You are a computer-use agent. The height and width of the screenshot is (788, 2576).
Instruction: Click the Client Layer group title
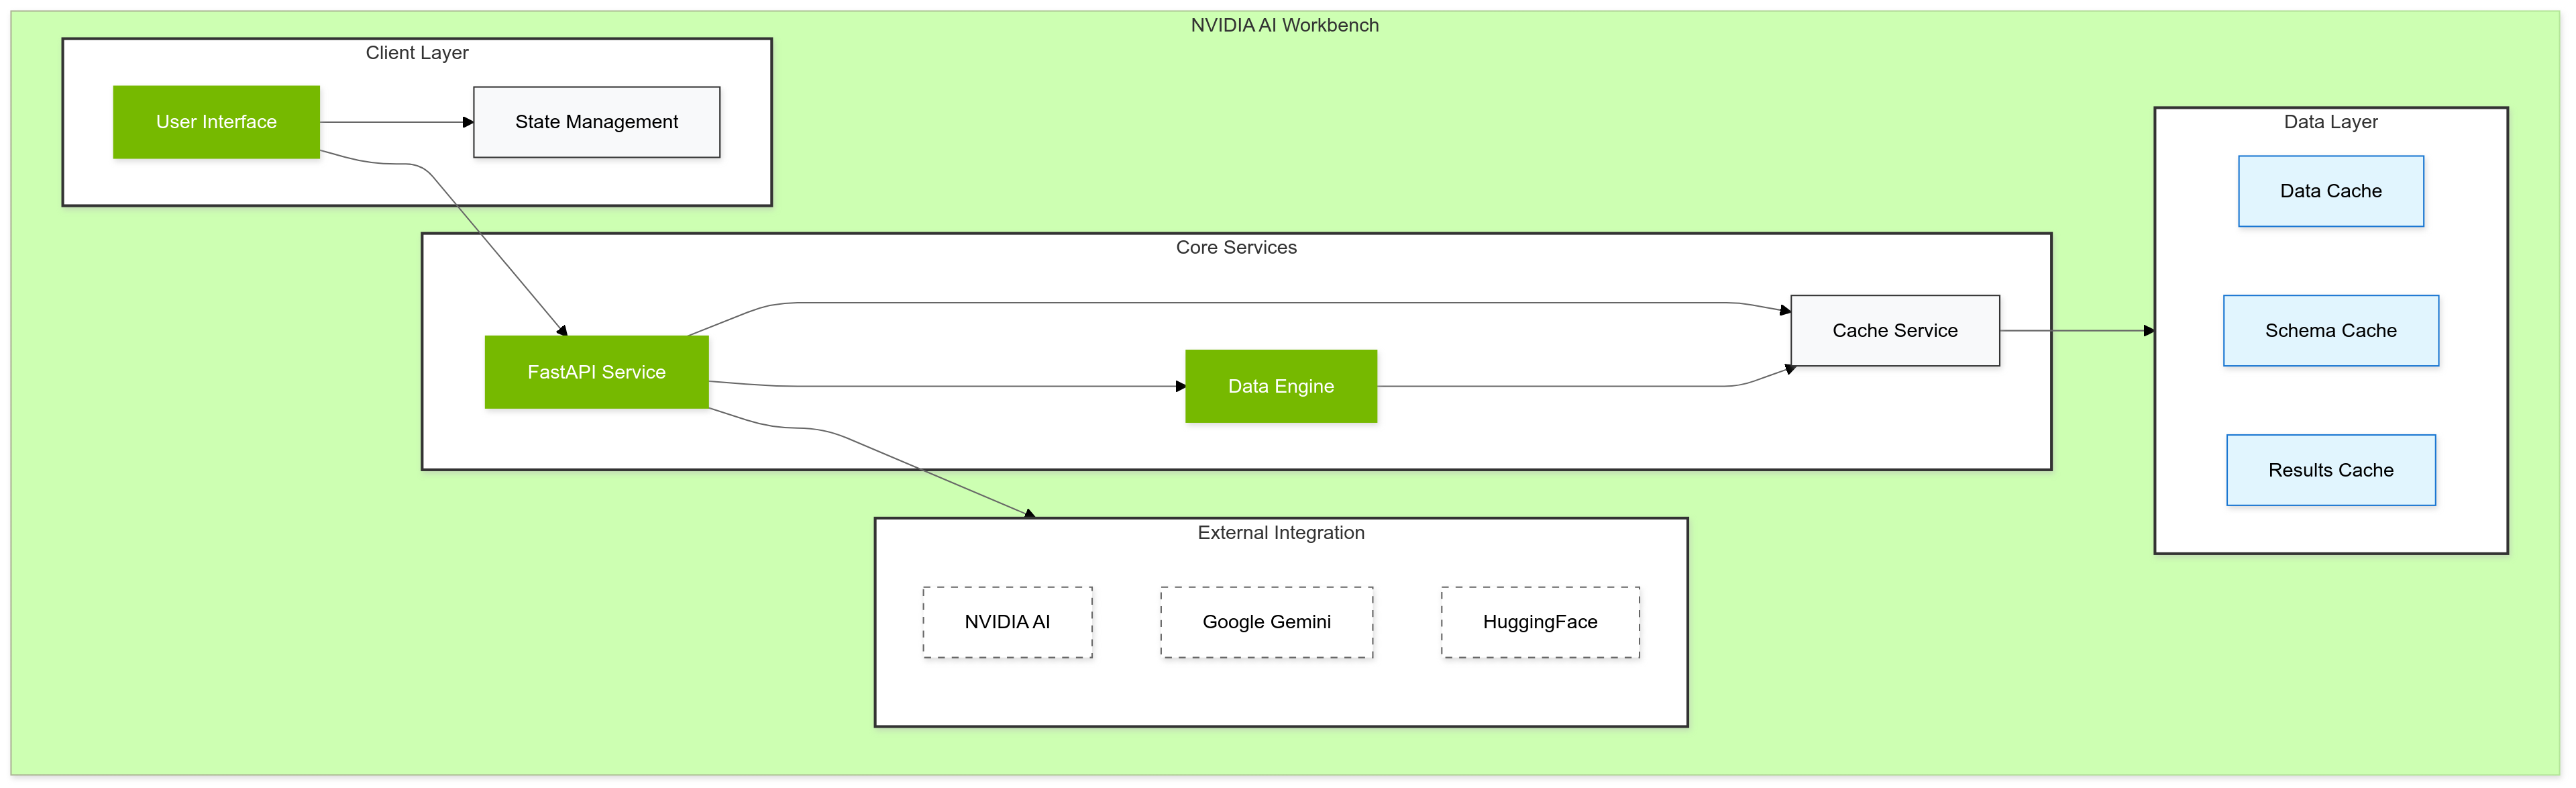(417, 53)
